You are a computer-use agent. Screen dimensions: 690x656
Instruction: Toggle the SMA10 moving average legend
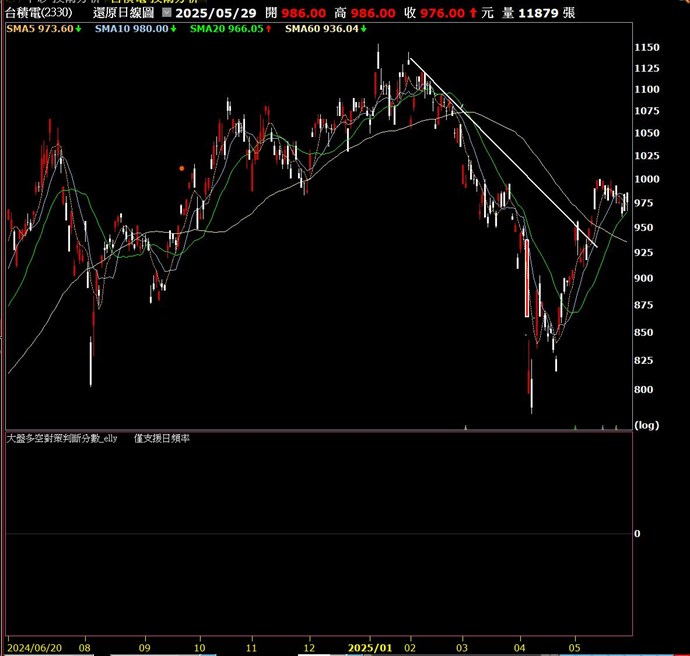coord(134,29)
